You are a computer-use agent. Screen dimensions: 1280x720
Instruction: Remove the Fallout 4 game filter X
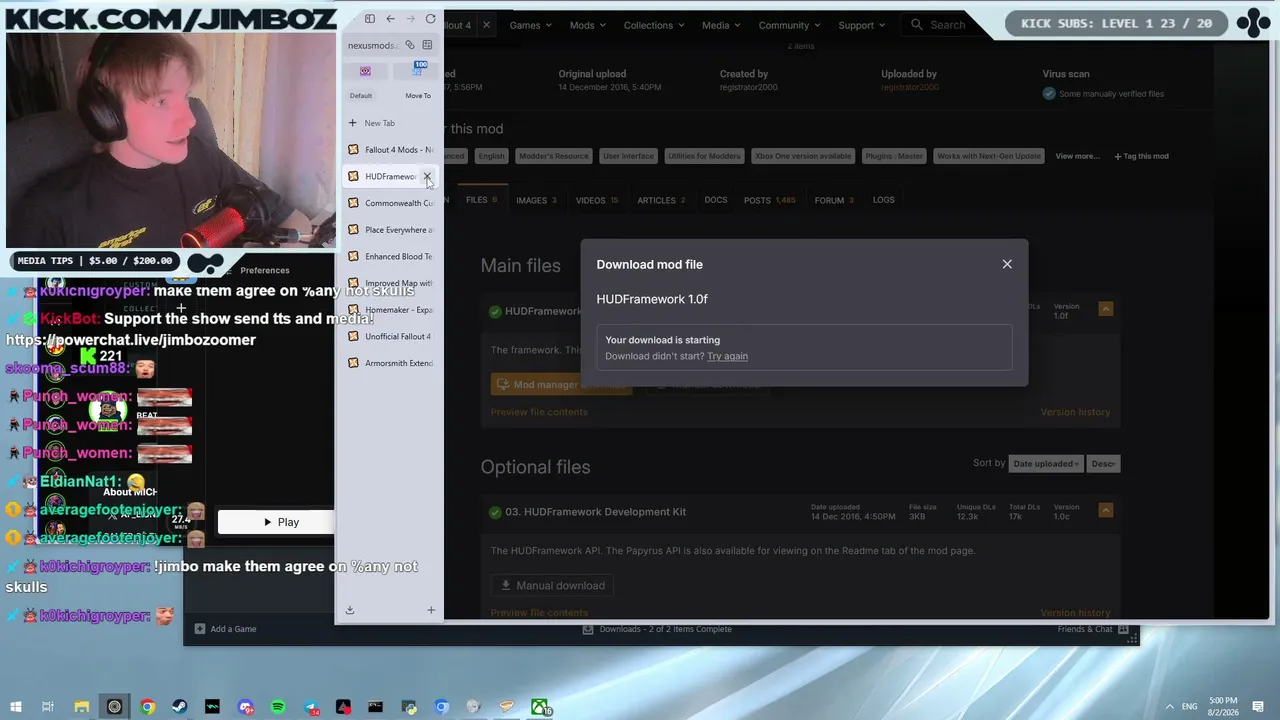pos(486,25)
